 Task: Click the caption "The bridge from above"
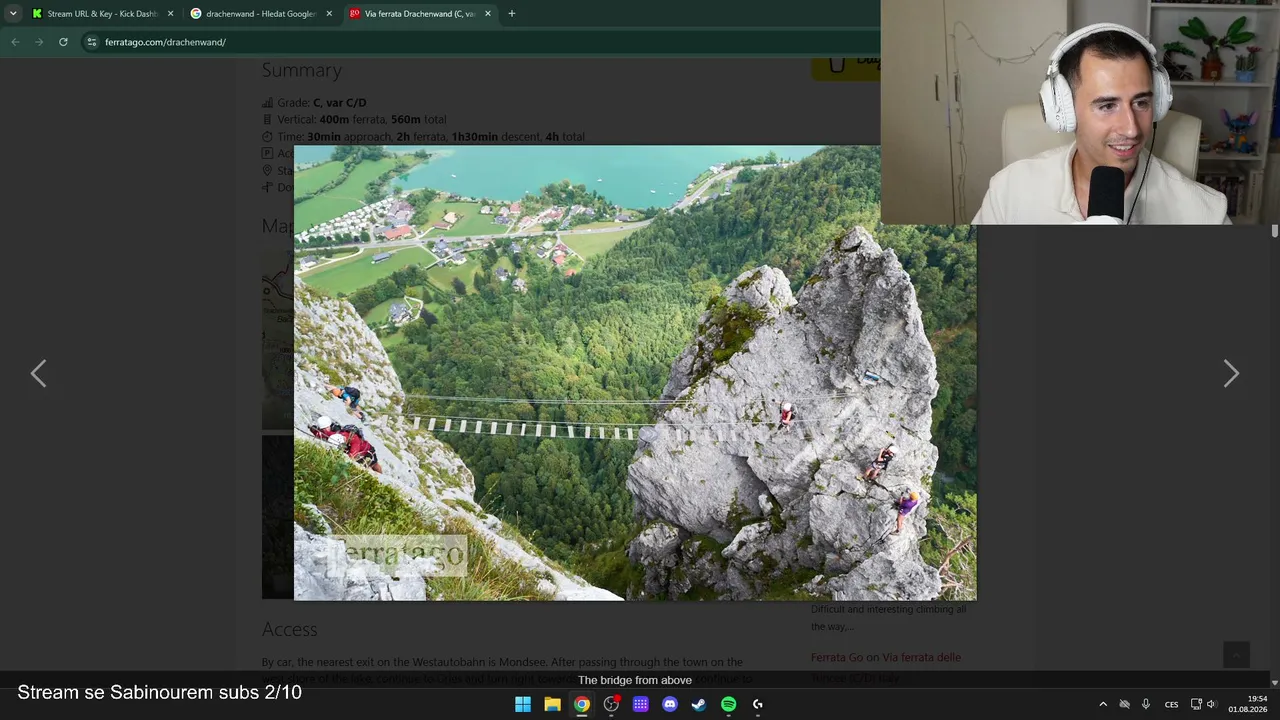[x=635, y=680]
